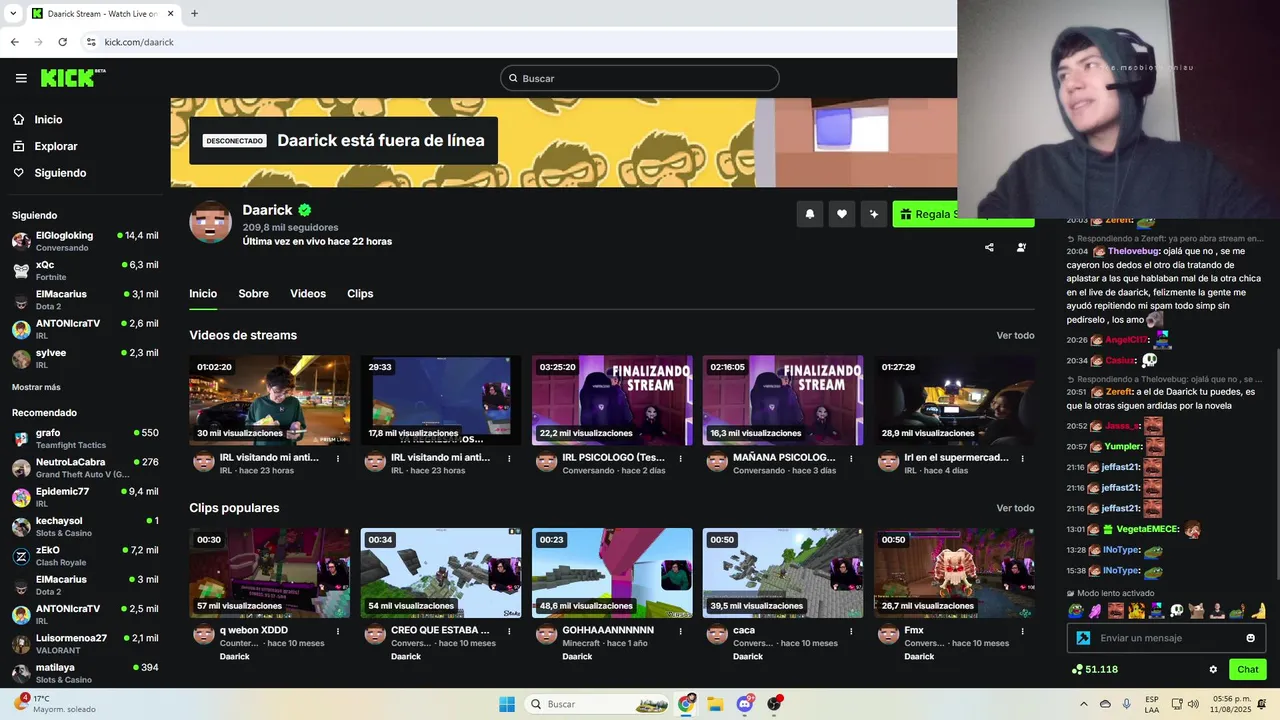Play the 00:23 GOHHAAANNNNNN clip thumbnail
The height and width of the screenshot is (720, 1280).
[x=612, y=573]
